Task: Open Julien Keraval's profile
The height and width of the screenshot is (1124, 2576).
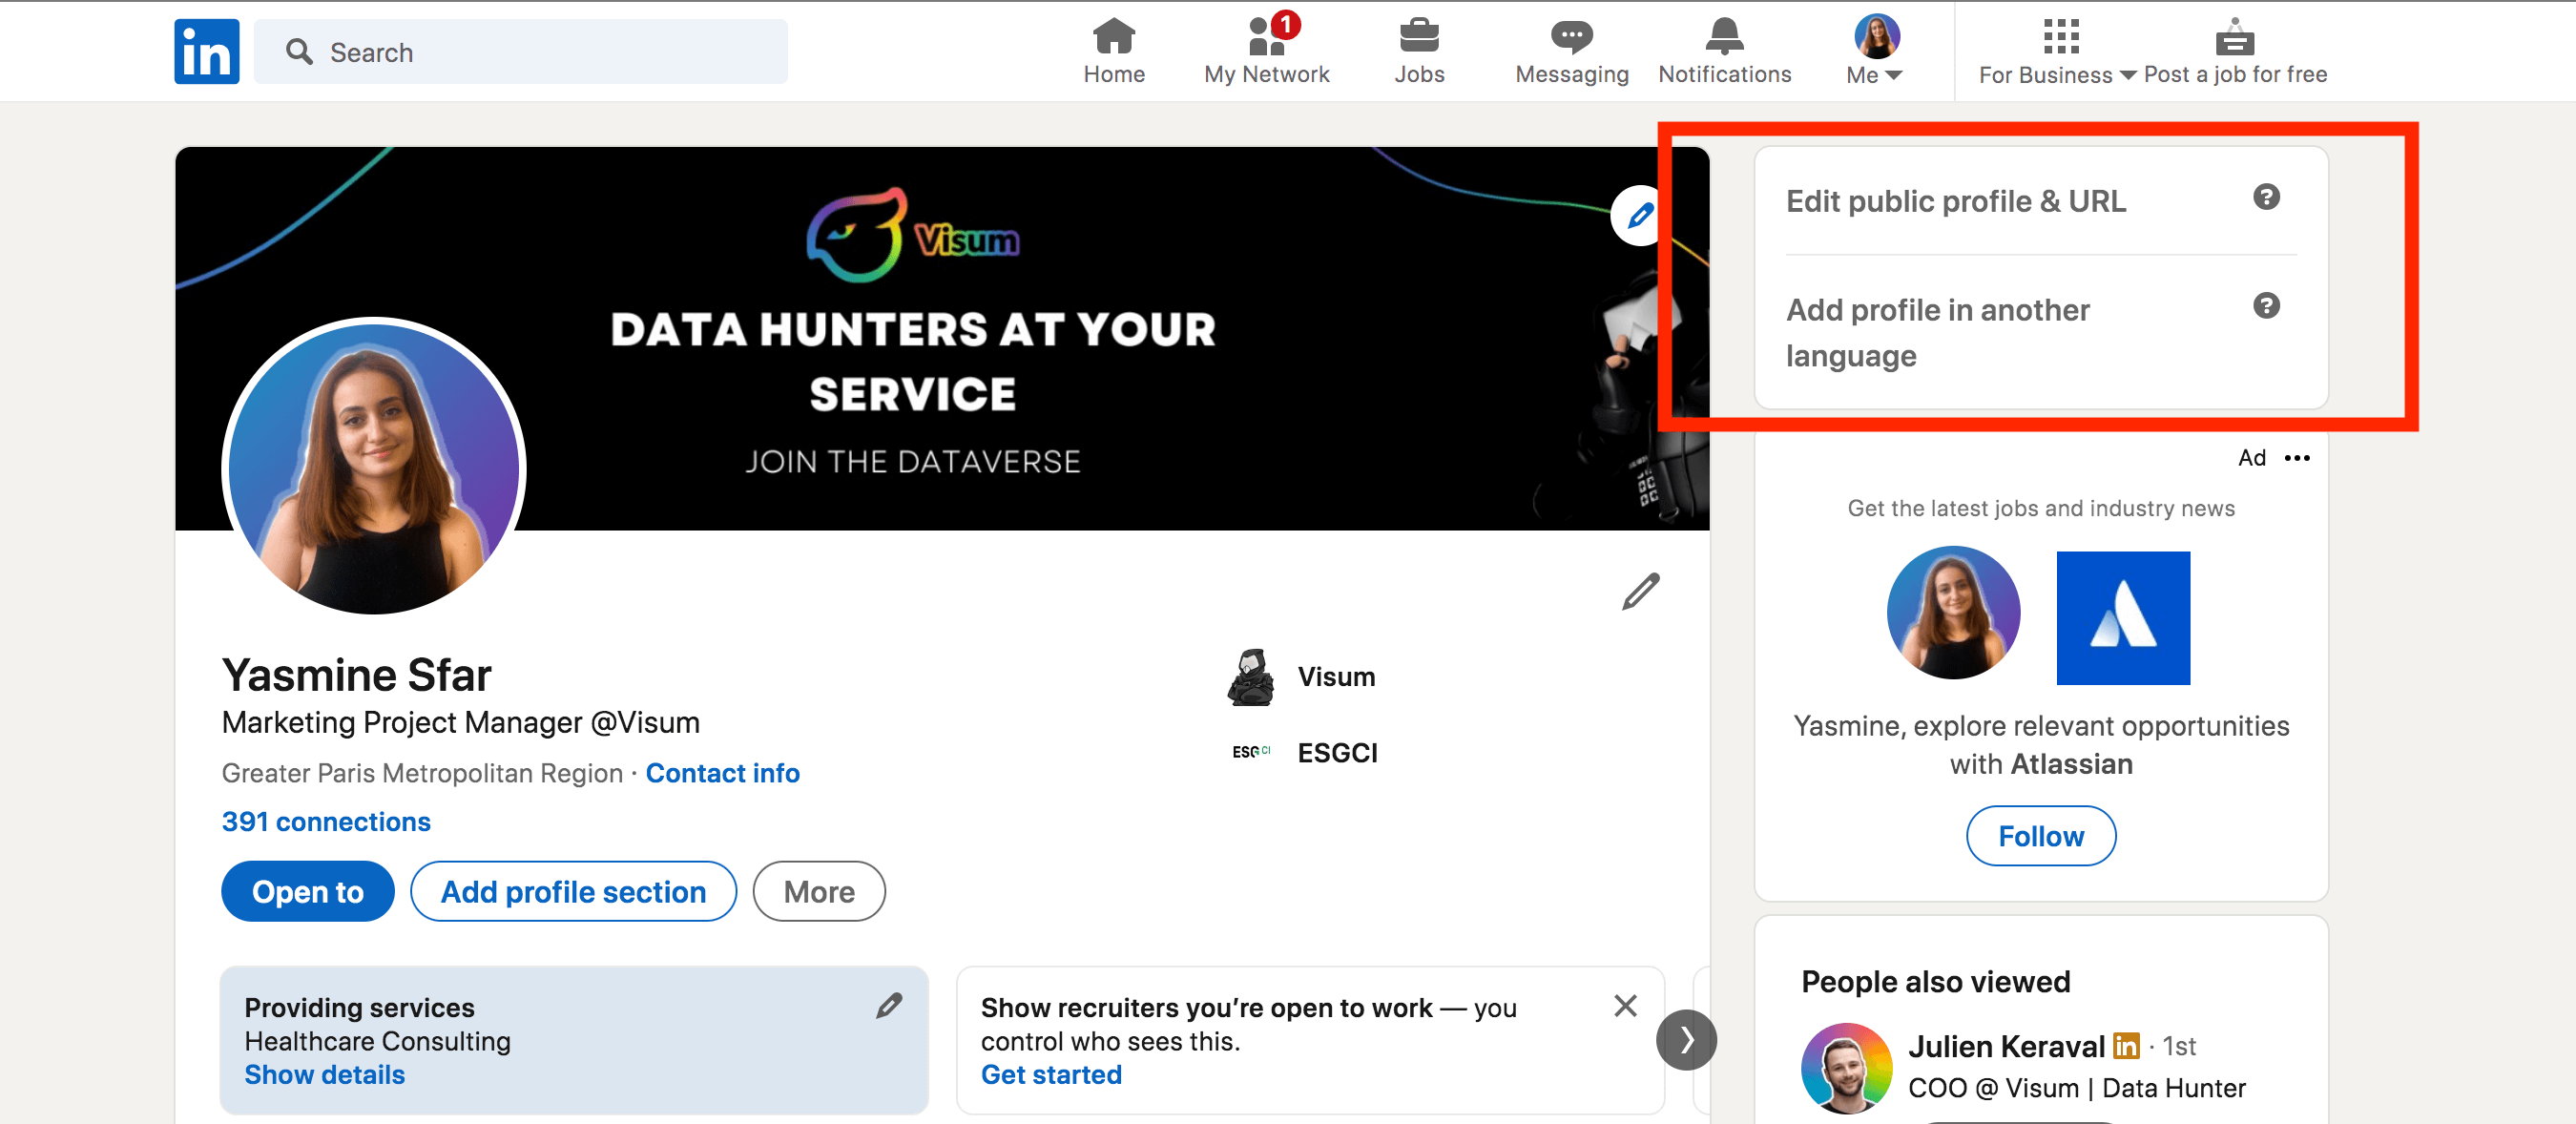Action: (2005, 1046)
